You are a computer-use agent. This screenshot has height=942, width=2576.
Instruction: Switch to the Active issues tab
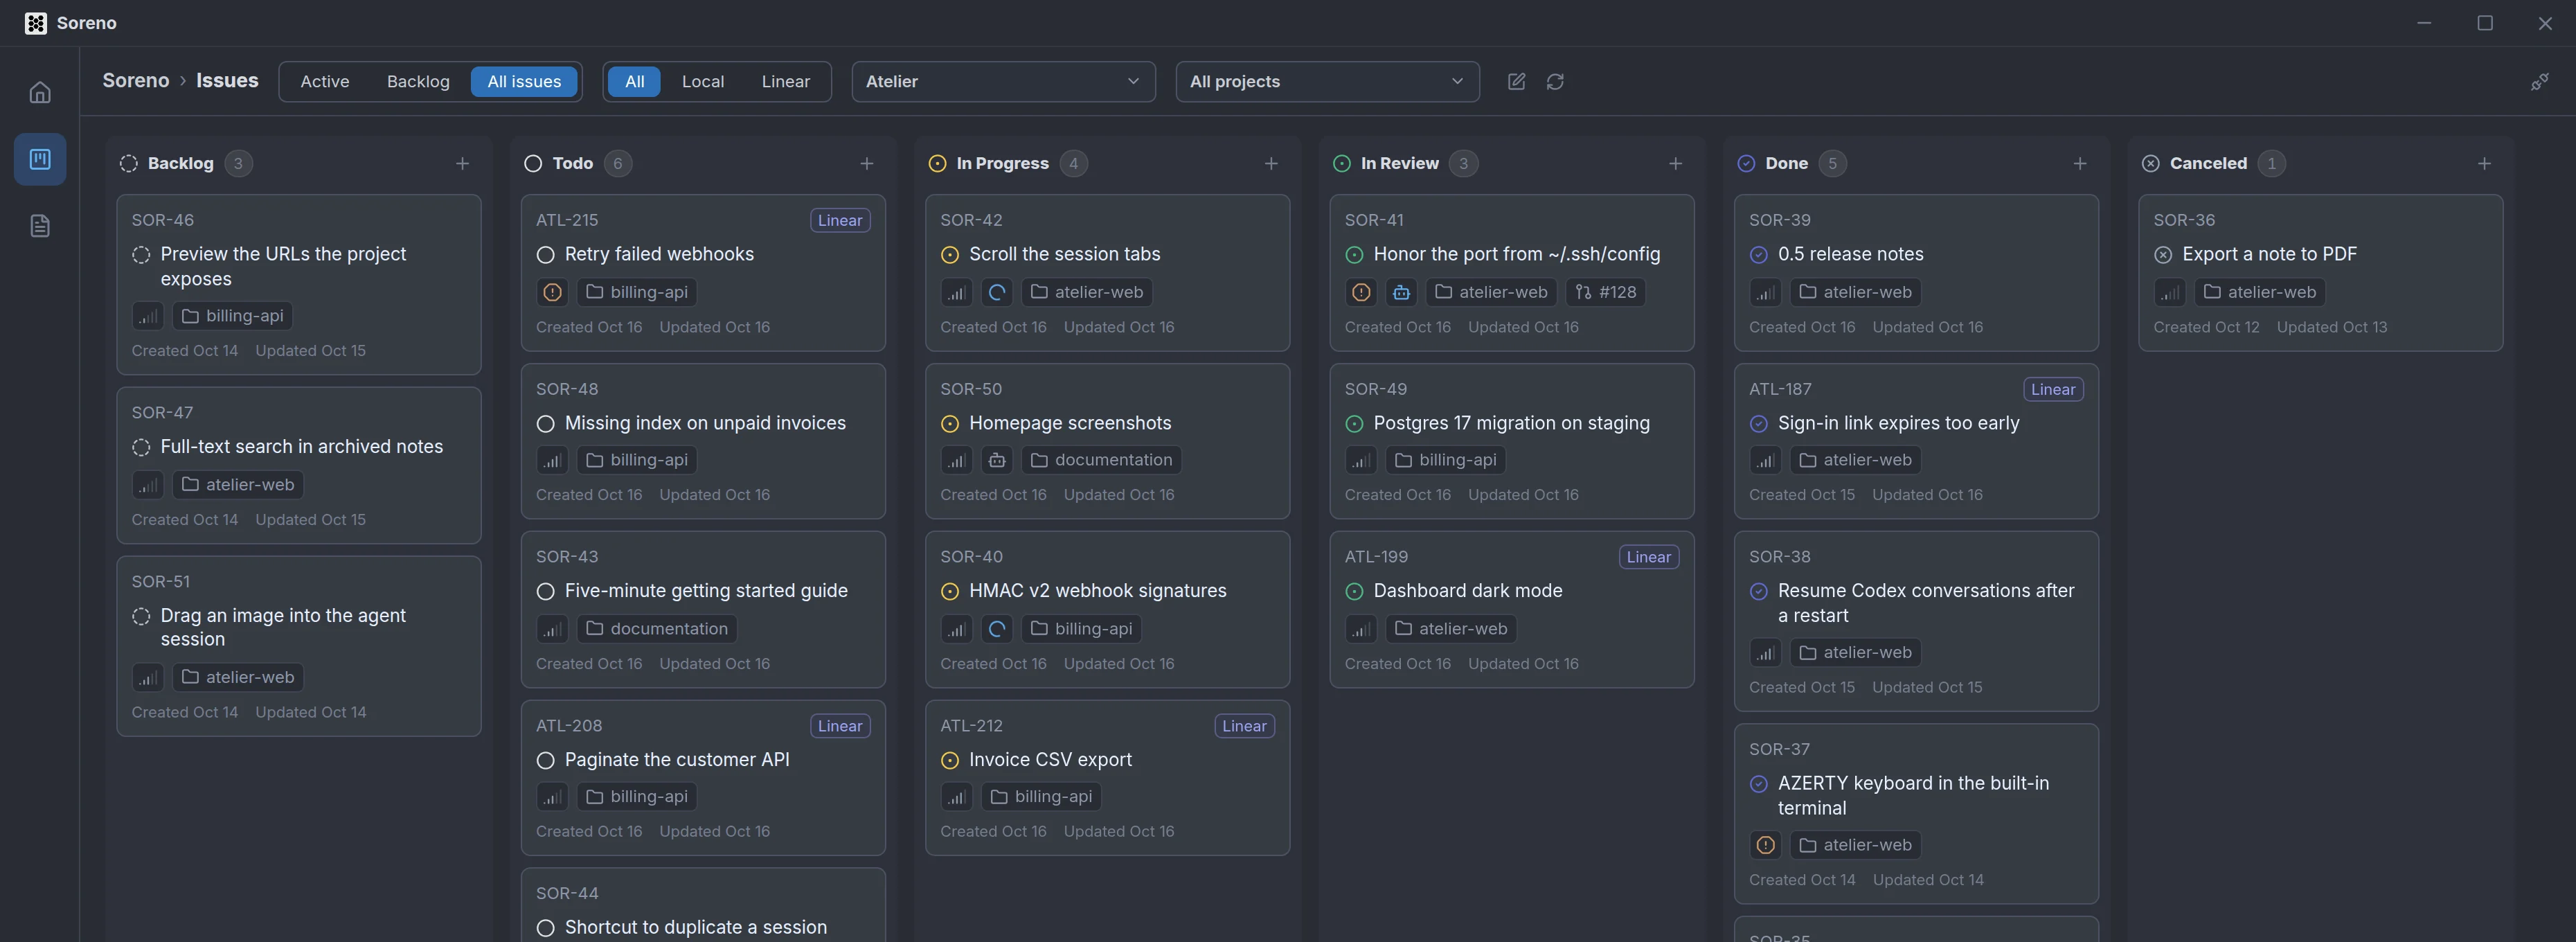click(x=325, y=82)
